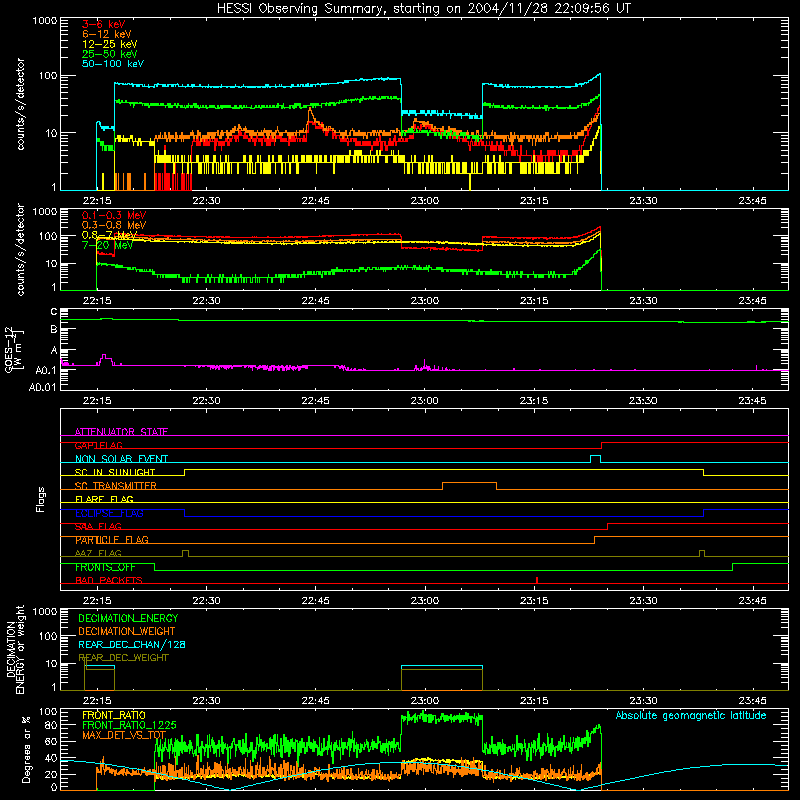Click the REAR_DEC_WEIGHT legend label

tap(123, 658)
